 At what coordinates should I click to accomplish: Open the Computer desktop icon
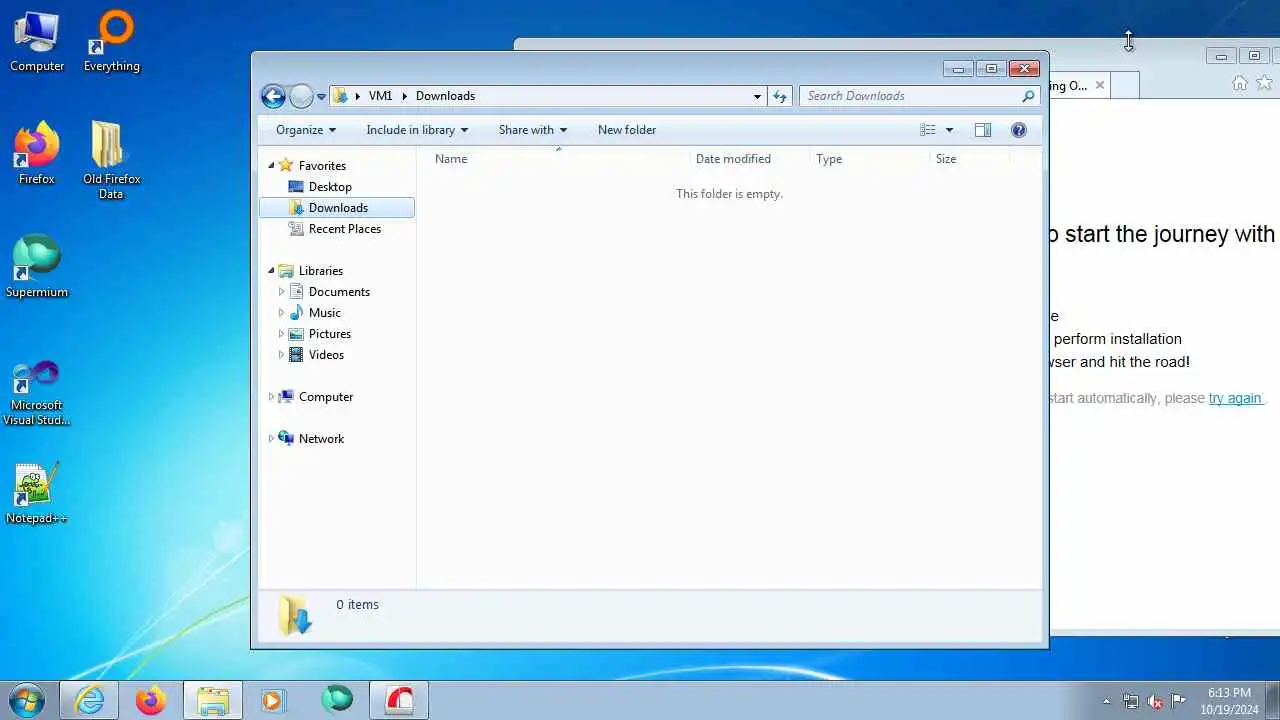(x=37, y=42)
